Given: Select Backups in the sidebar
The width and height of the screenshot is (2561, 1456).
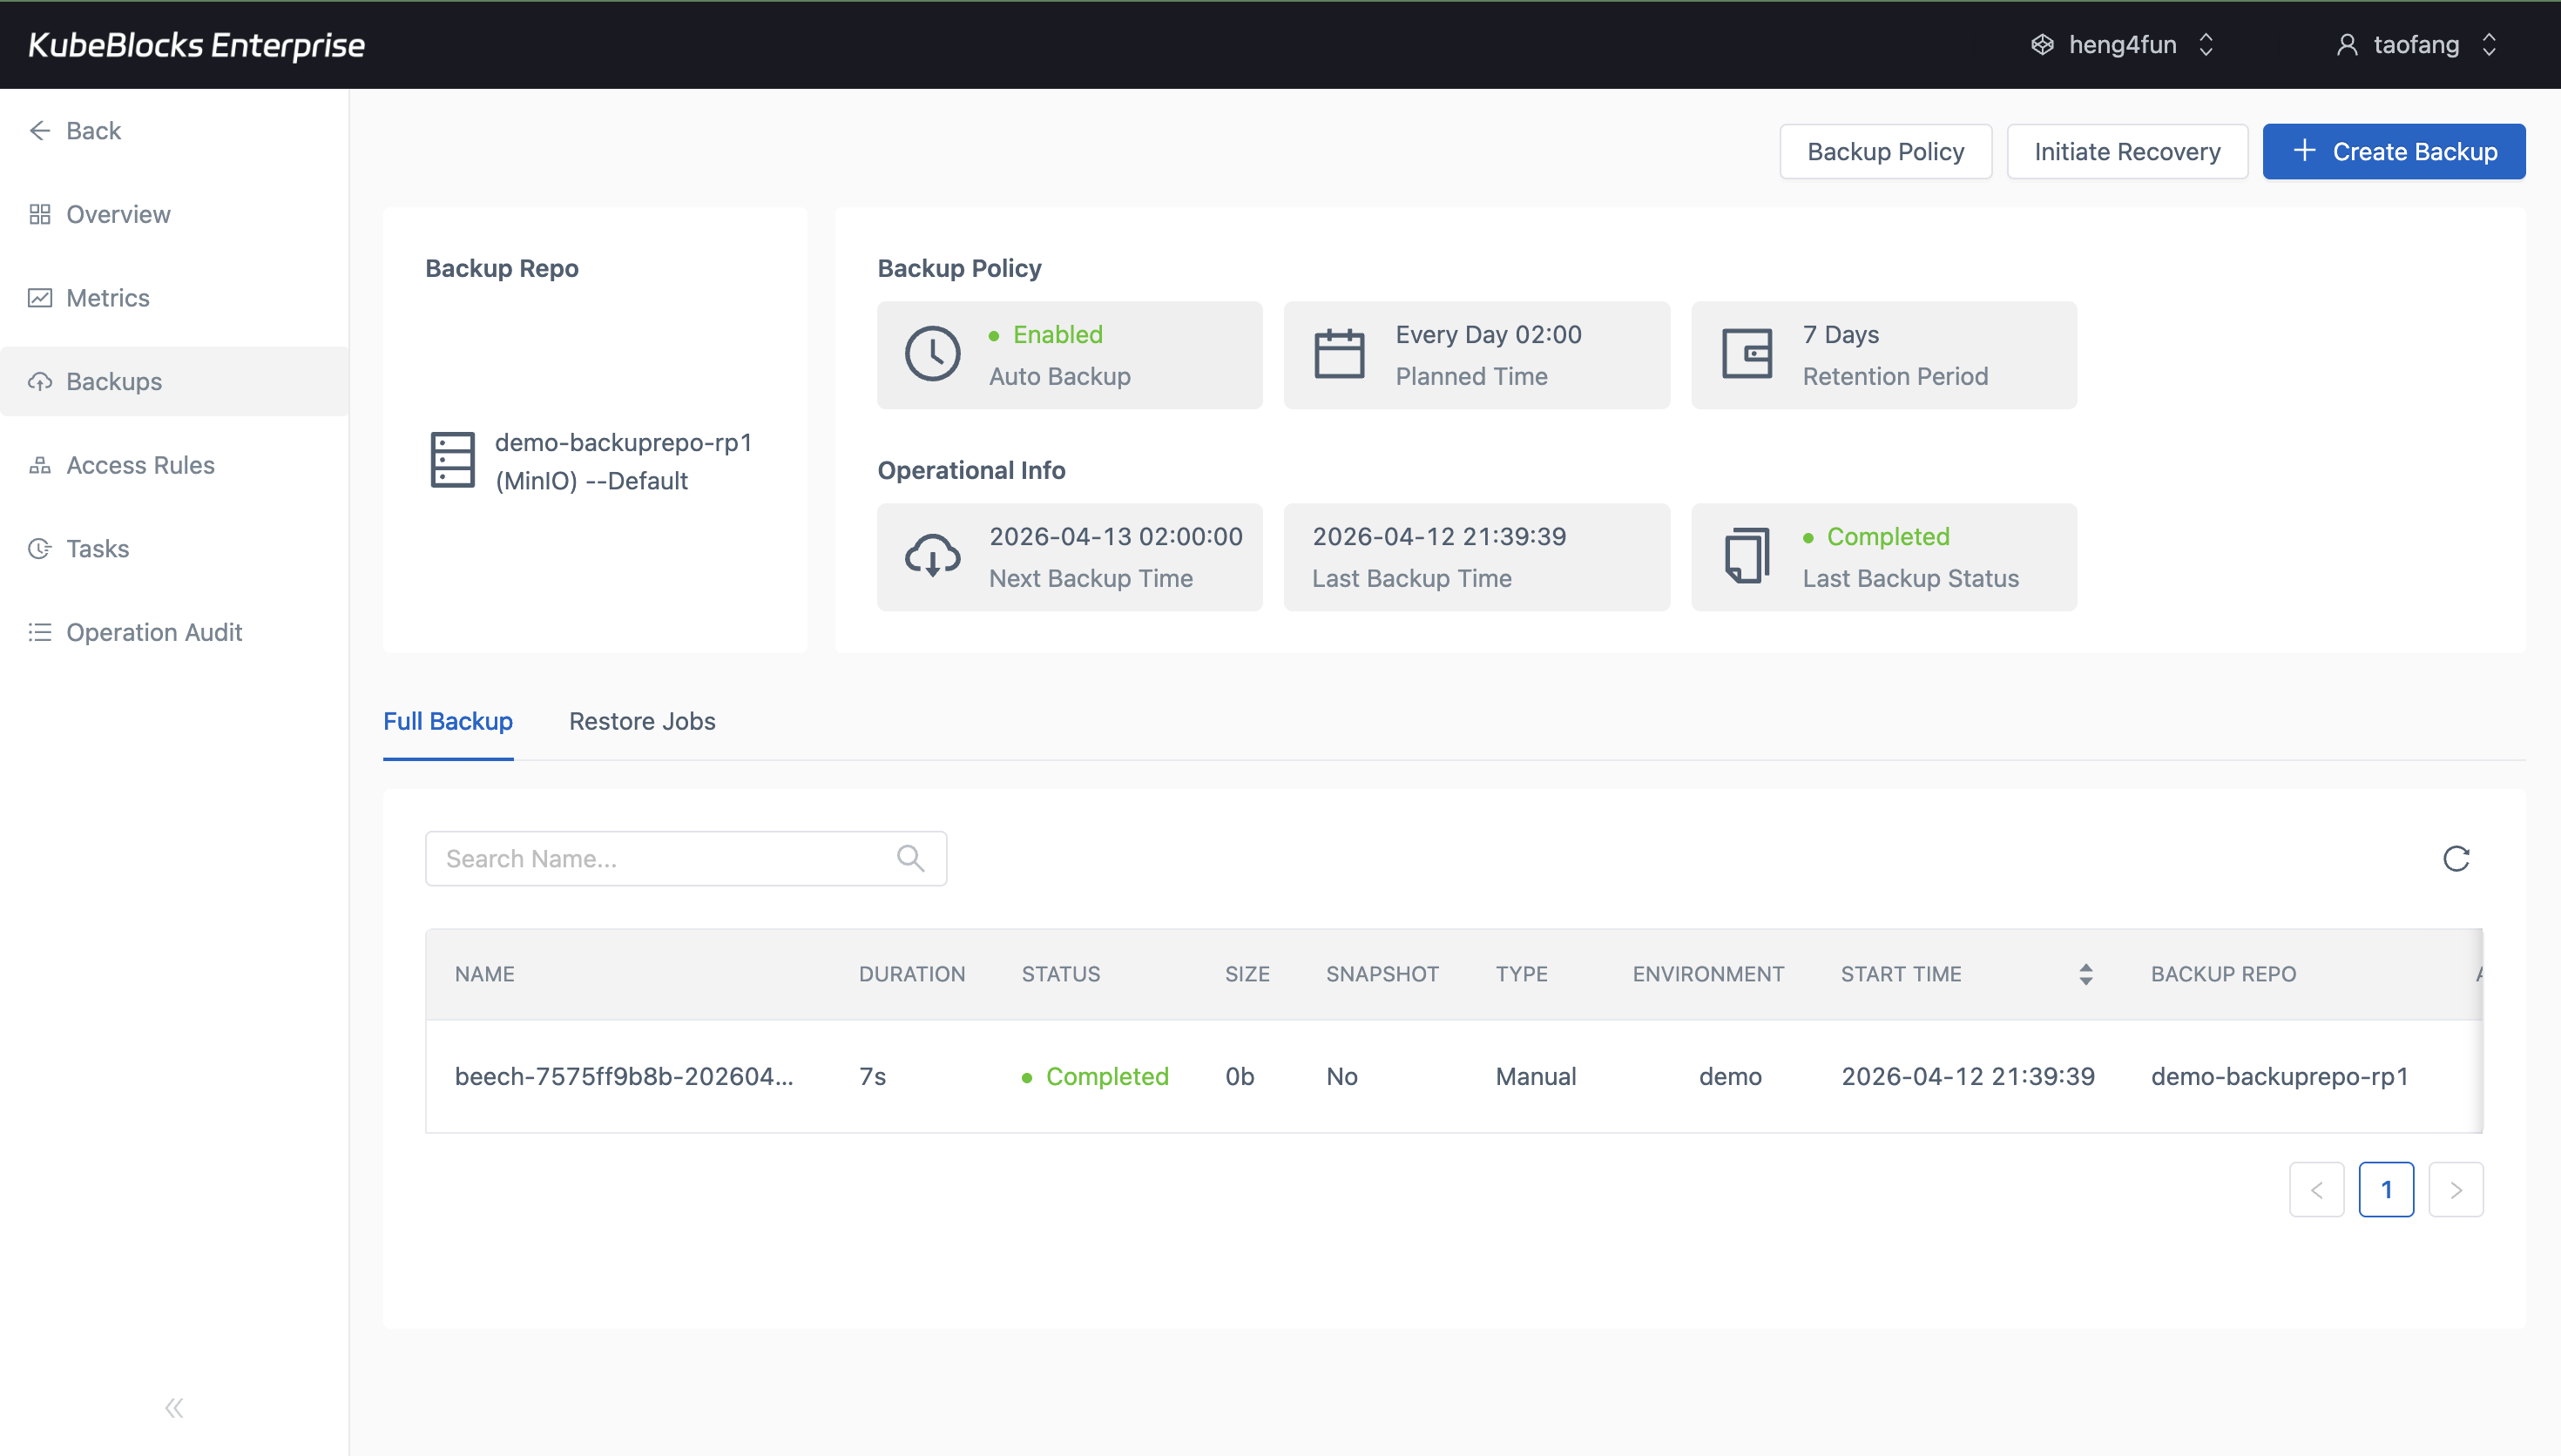Looking at the screenshot, I should [174, 382].
